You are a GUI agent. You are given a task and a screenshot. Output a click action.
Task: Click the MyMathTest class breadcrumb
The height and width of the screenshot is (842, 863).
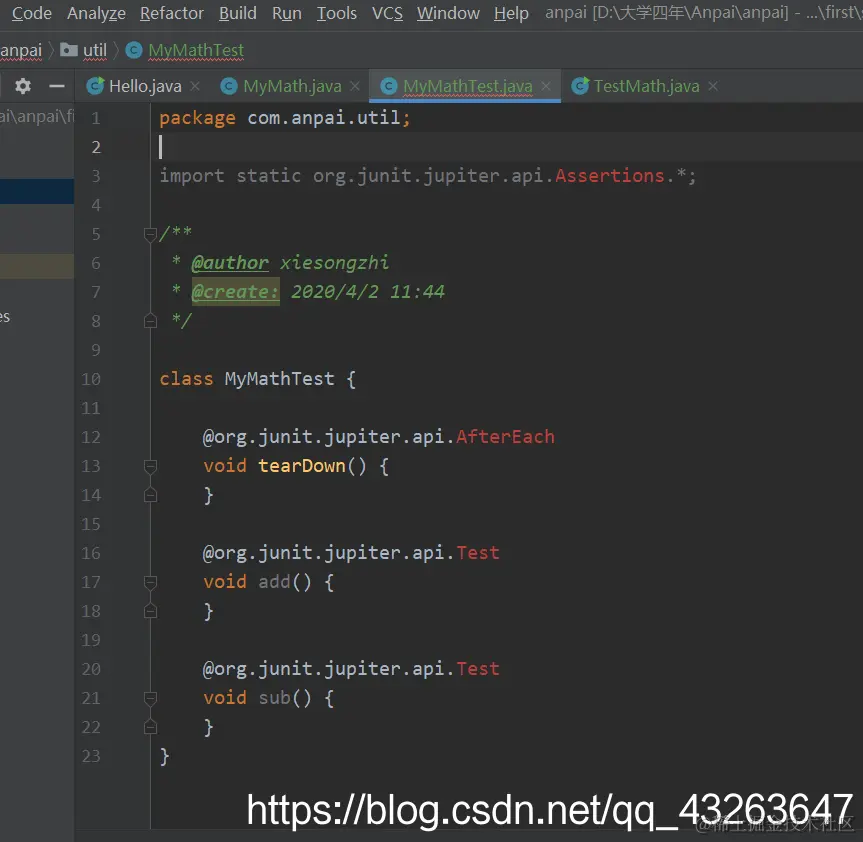[196, 51]
